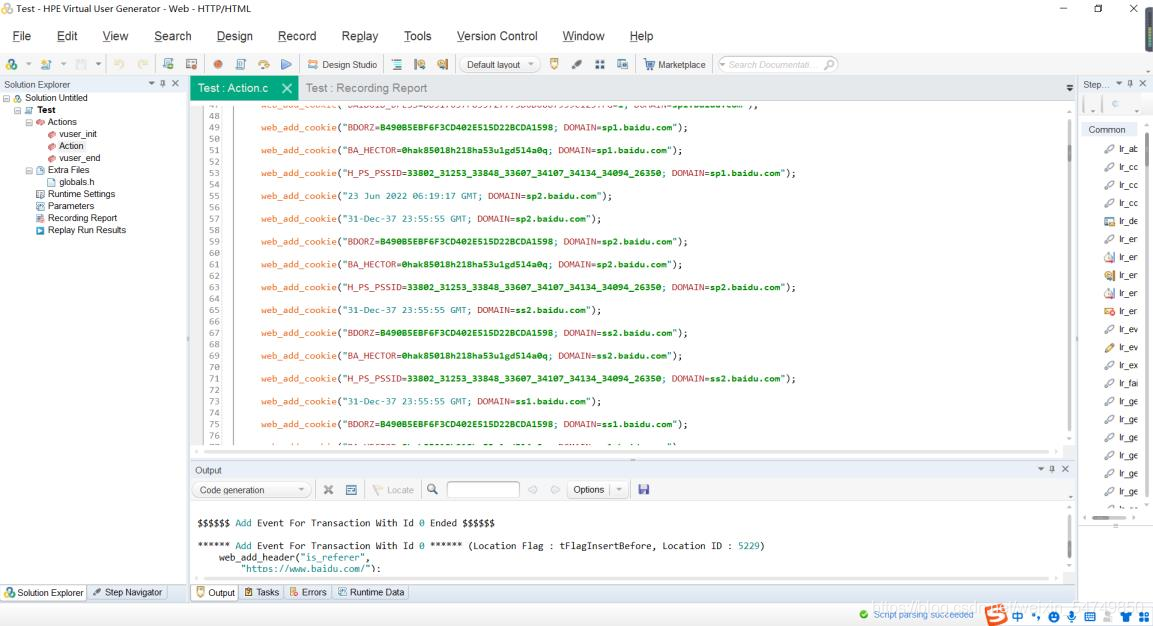Select vuser_init in Solution Explorer
This screenshot has width=1153, height=626.
(78, 134)
